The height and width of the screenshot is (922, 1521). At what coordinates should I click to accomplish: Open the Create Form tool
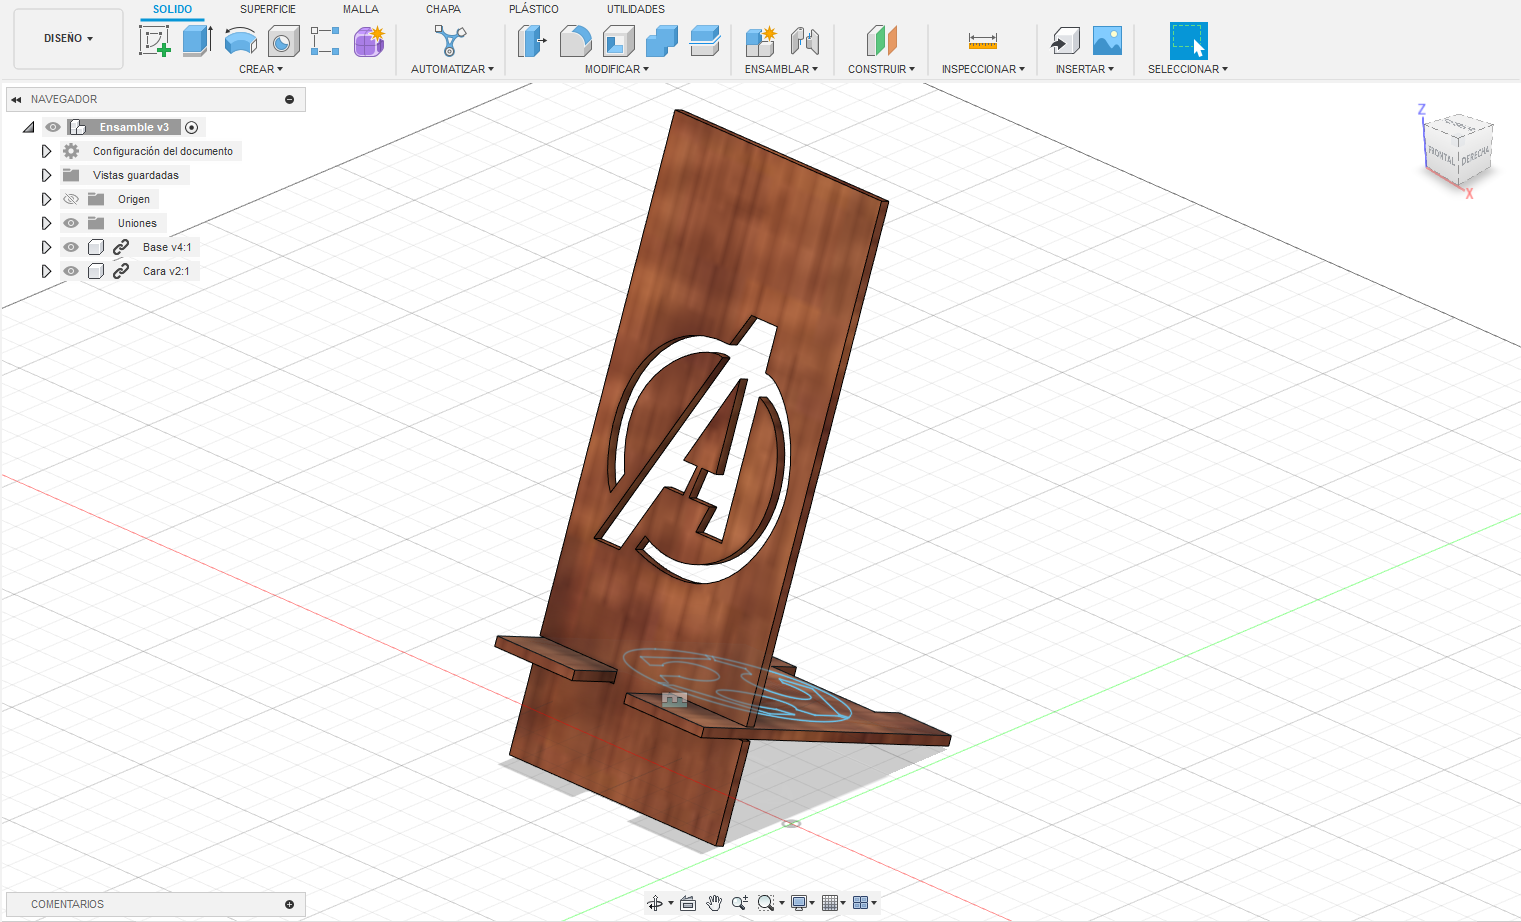368,43
